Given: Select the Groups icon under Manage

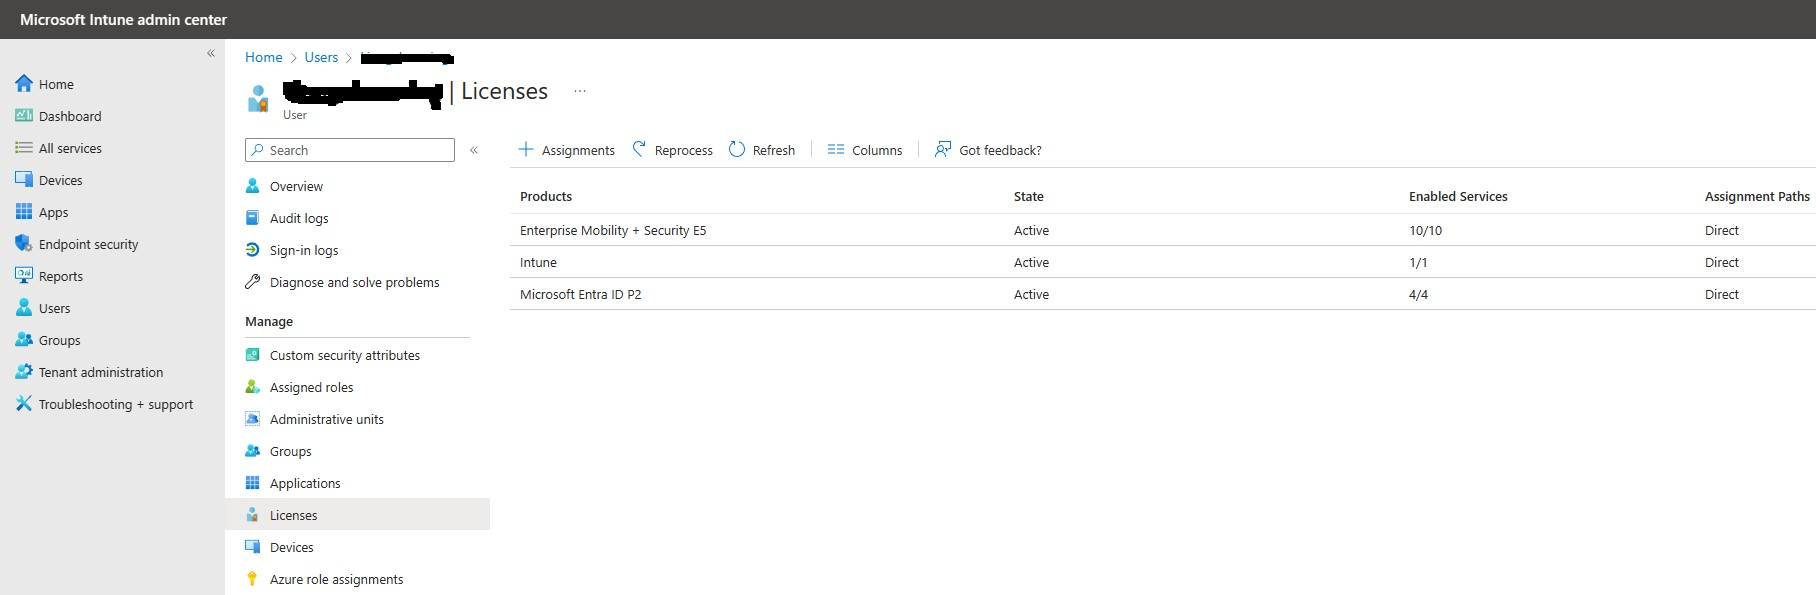Looking at the screenshot, I should [x=253, y=451].
